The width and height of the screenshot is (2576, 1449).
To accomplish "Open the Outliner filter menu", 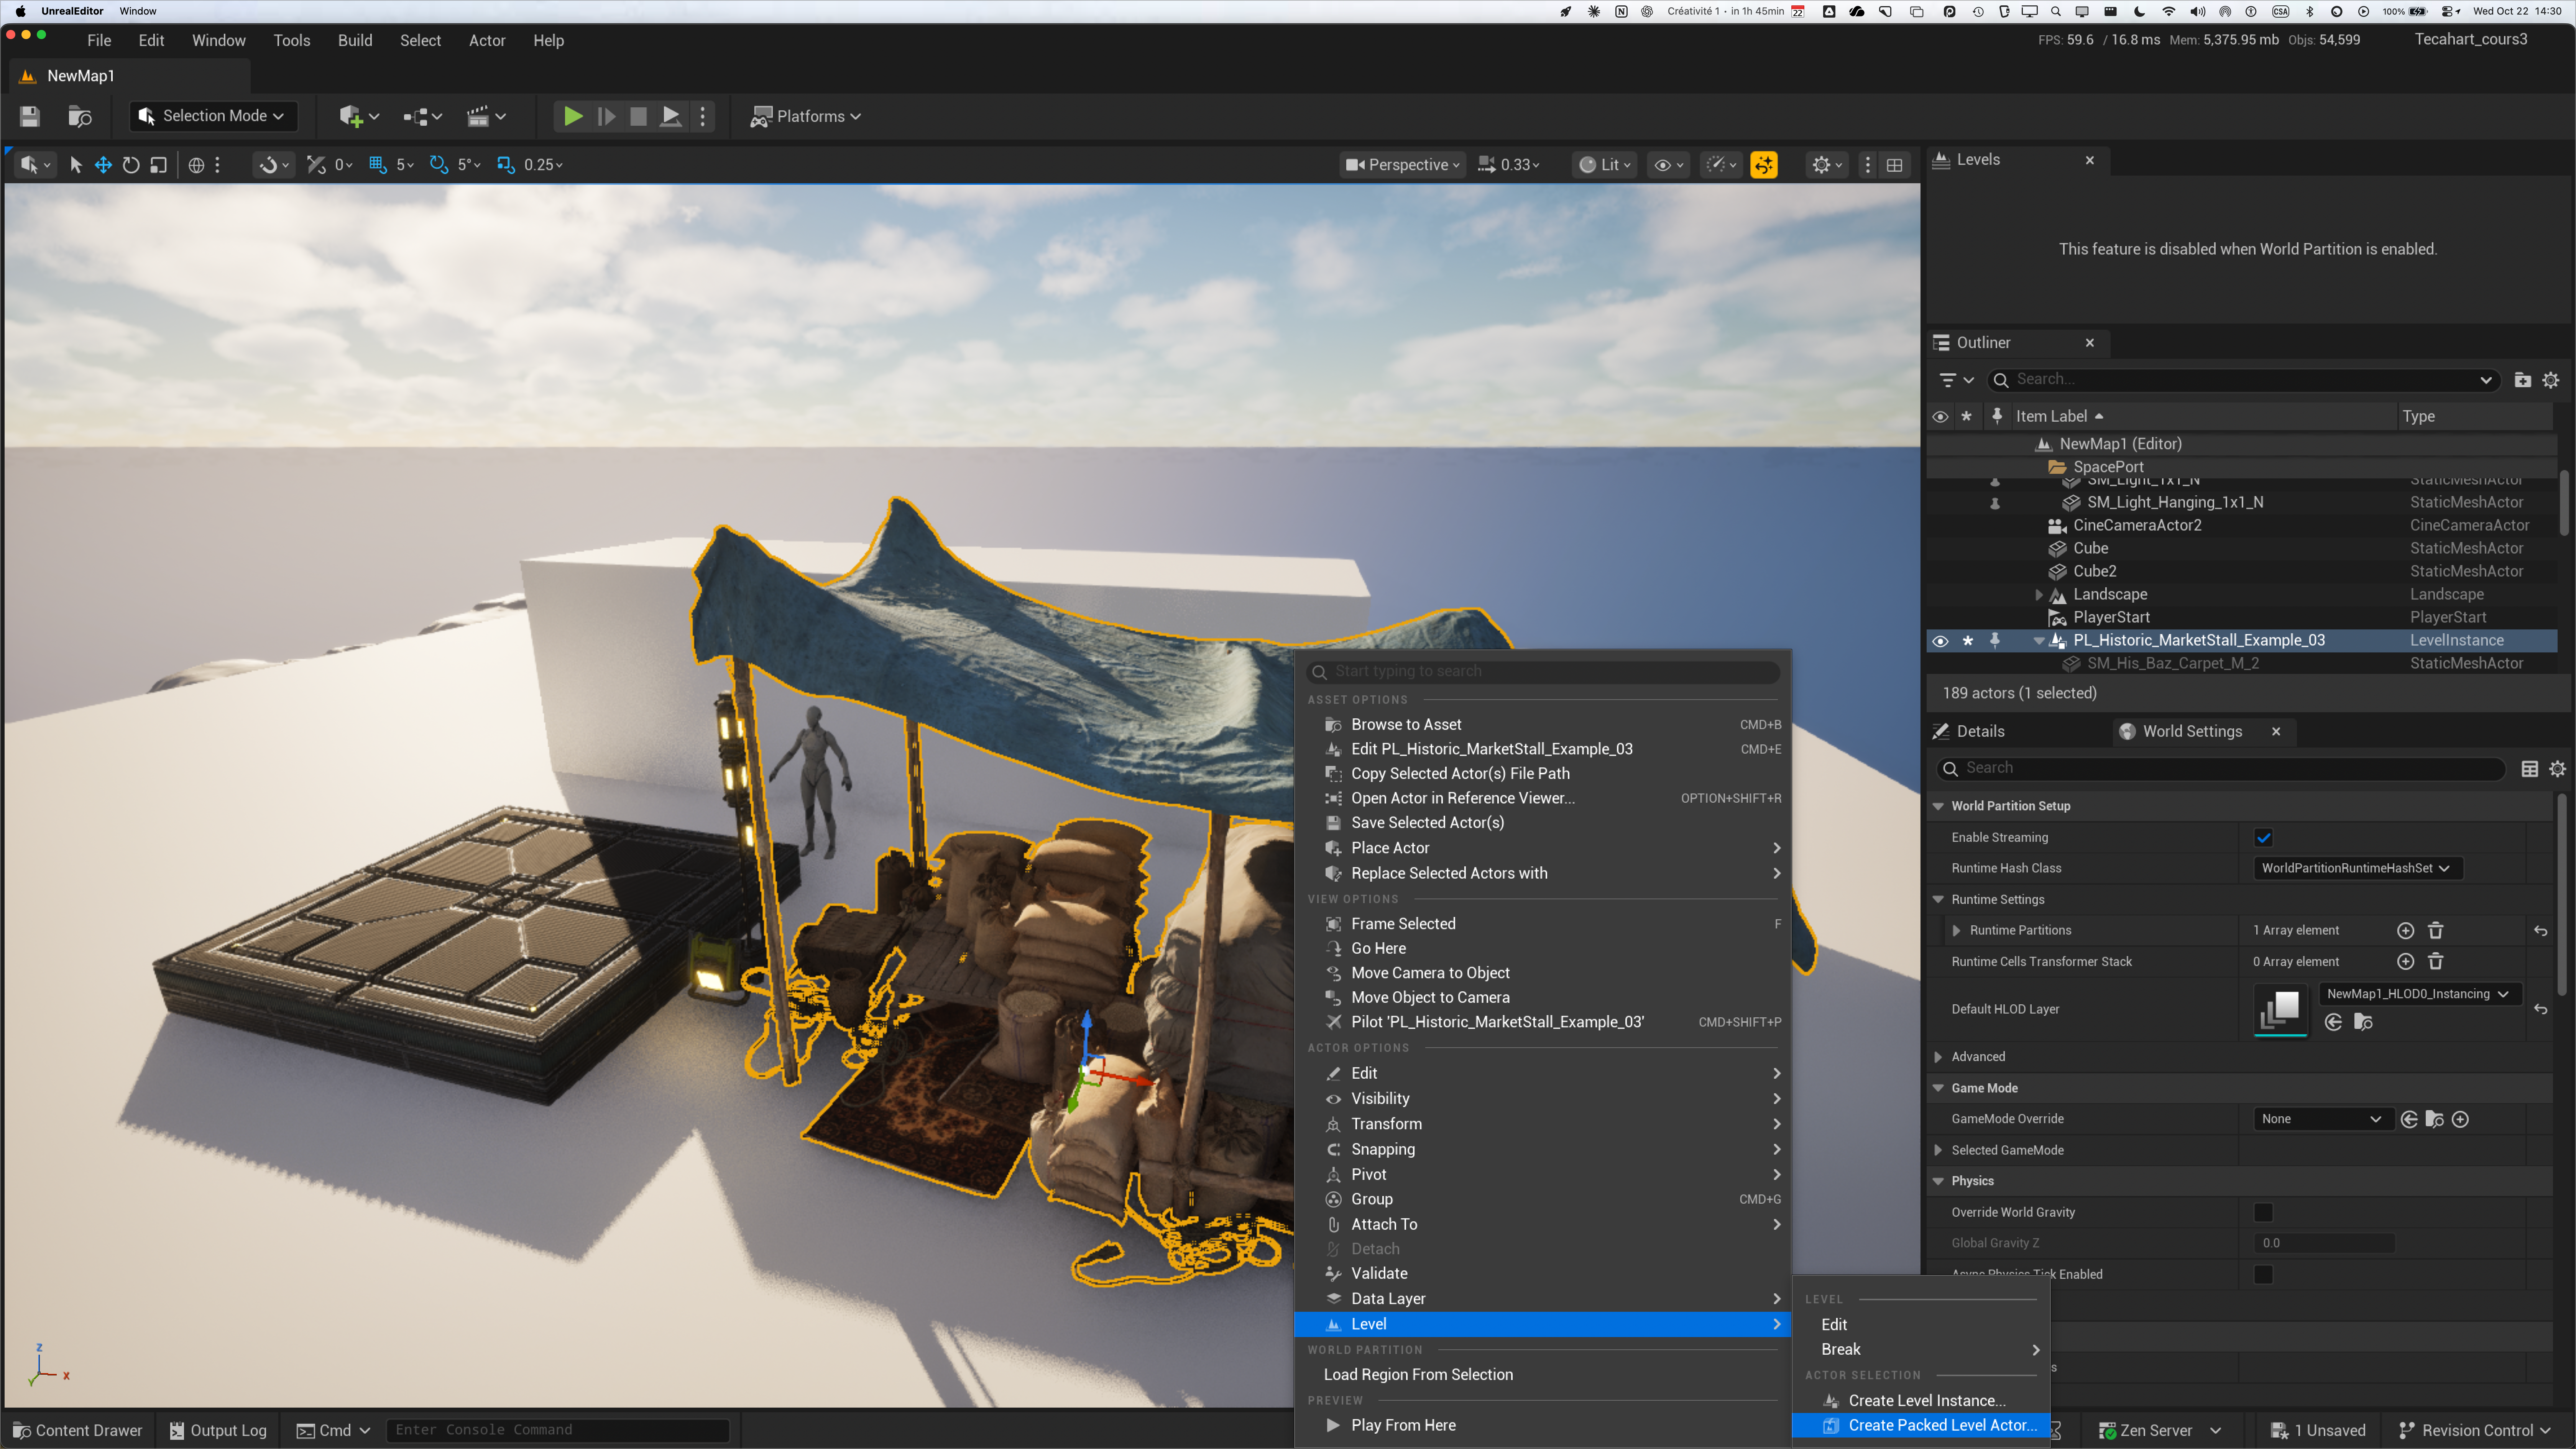I will coord(1956,380).
